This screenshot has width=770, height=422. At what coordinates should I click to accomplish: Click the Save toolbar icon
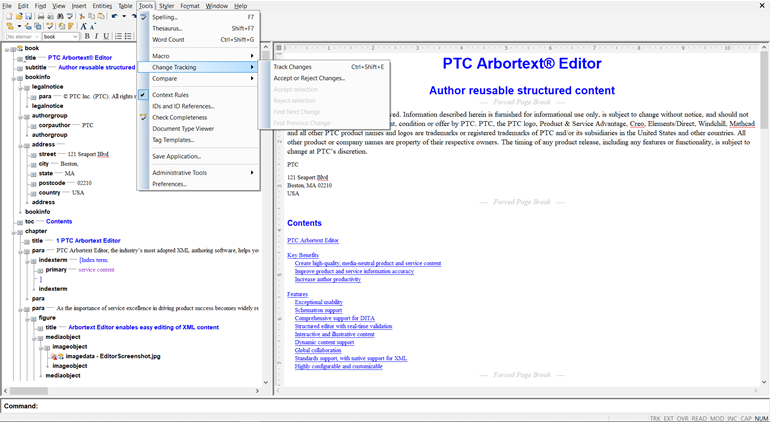pos(28,16)
